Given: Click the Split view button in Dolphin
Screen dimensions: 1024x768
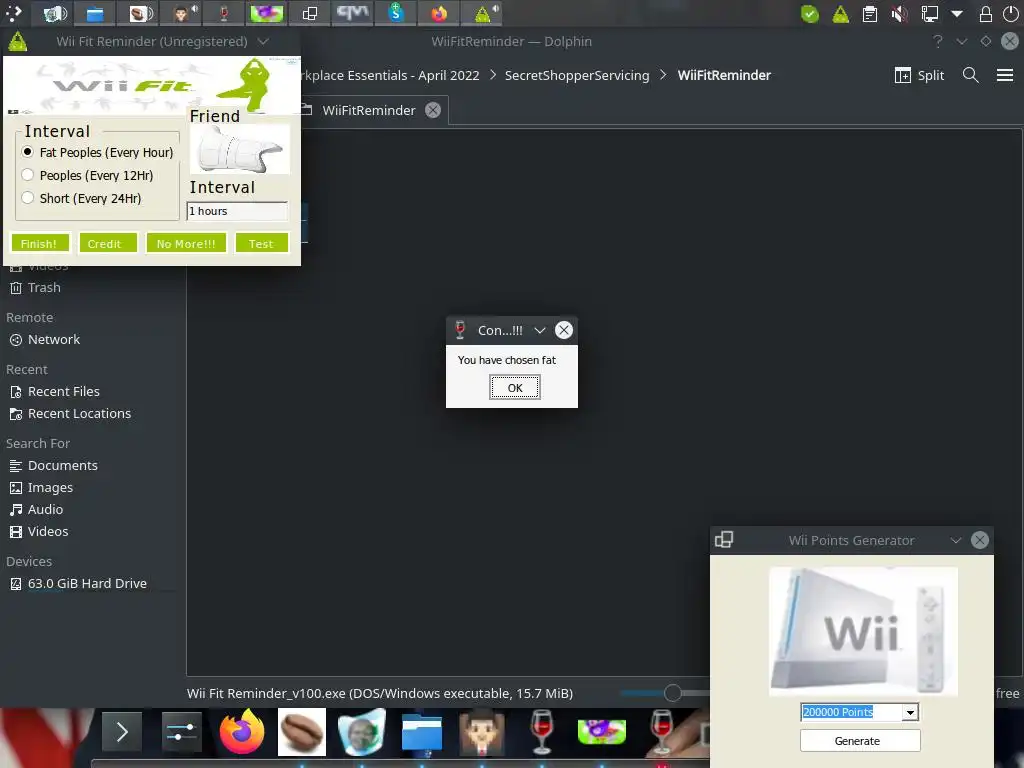Looking at the screenshot, I should click(920, 75).
